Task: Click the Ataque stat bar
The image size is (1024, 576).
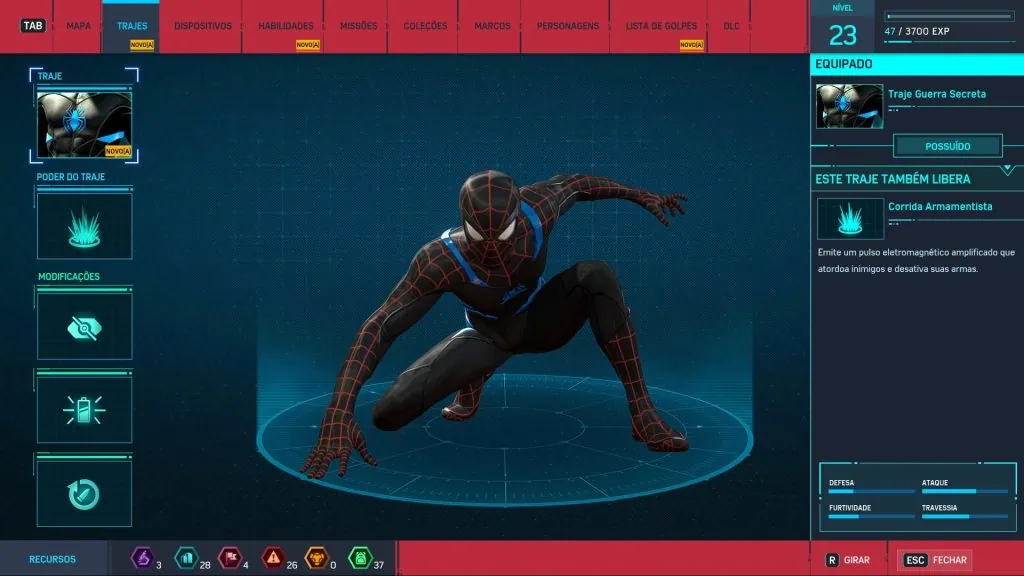Action: tap(965, 491)
